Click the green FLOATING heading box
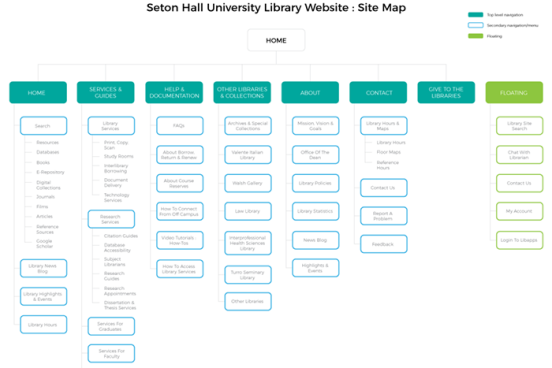This screenshot has width=552, height=368. 514,93
